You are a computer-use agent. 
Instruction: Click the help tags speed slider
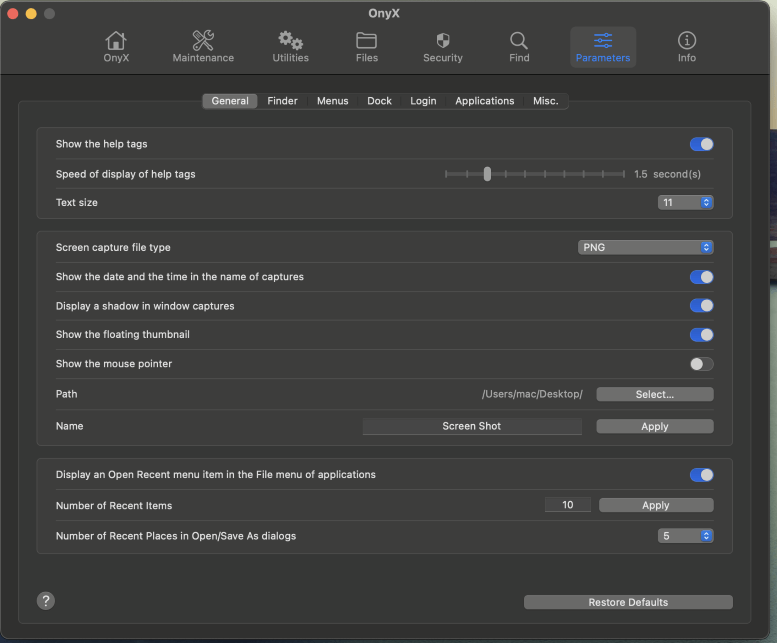click(x=535, y=174)
